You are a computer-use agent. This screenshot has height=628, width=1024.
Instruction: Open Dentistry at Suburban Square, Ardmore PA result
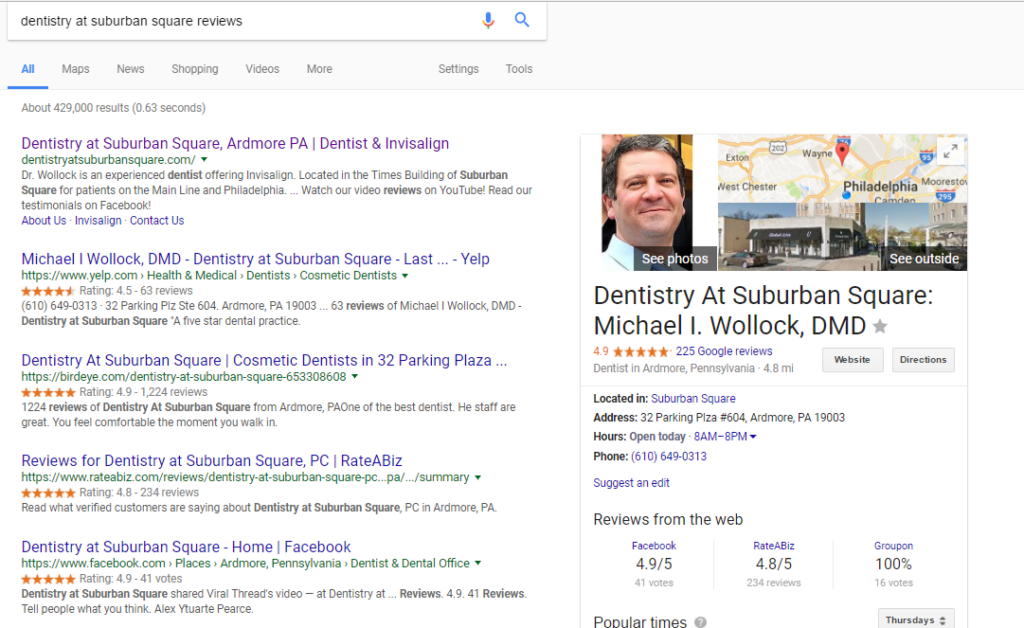pyautogui.click(x=235, y=144)
